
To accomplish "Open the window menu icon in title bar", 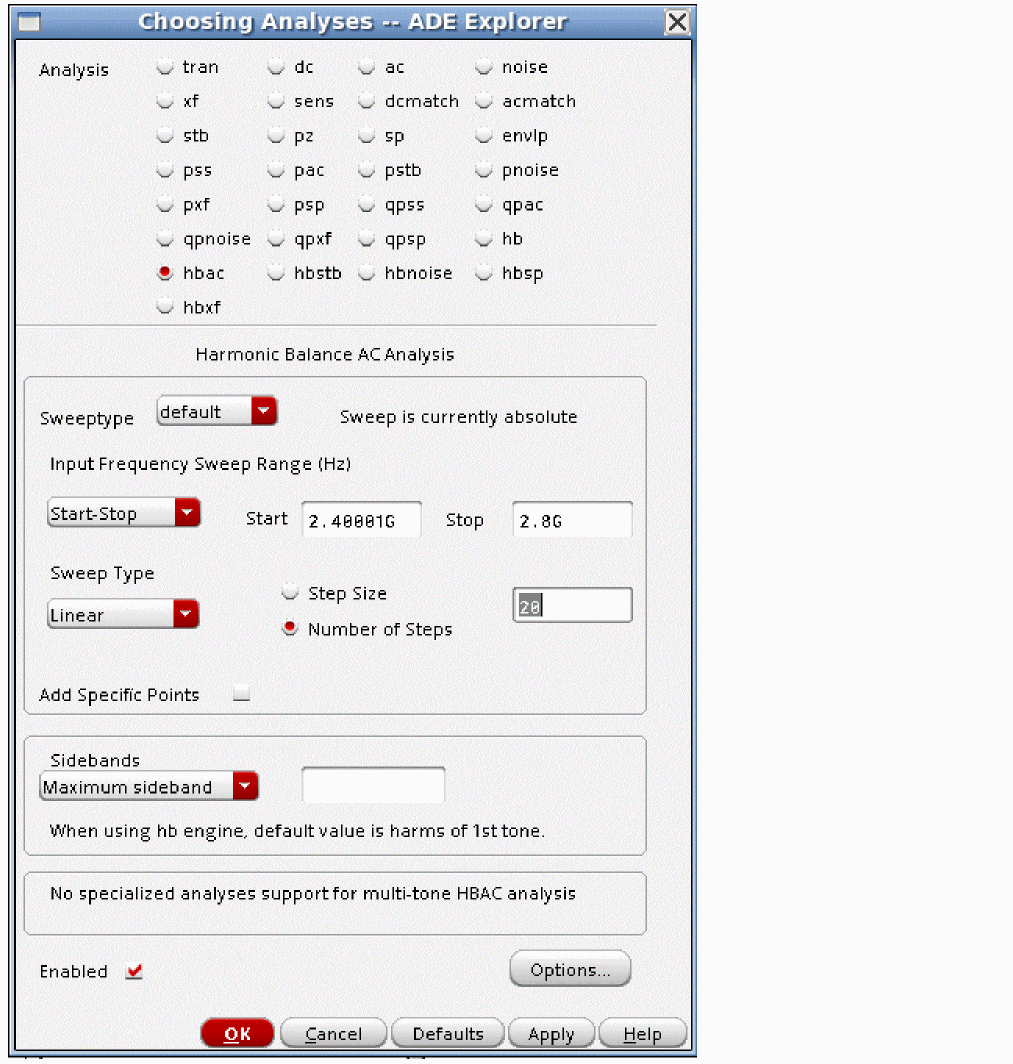I will (28, 22).
